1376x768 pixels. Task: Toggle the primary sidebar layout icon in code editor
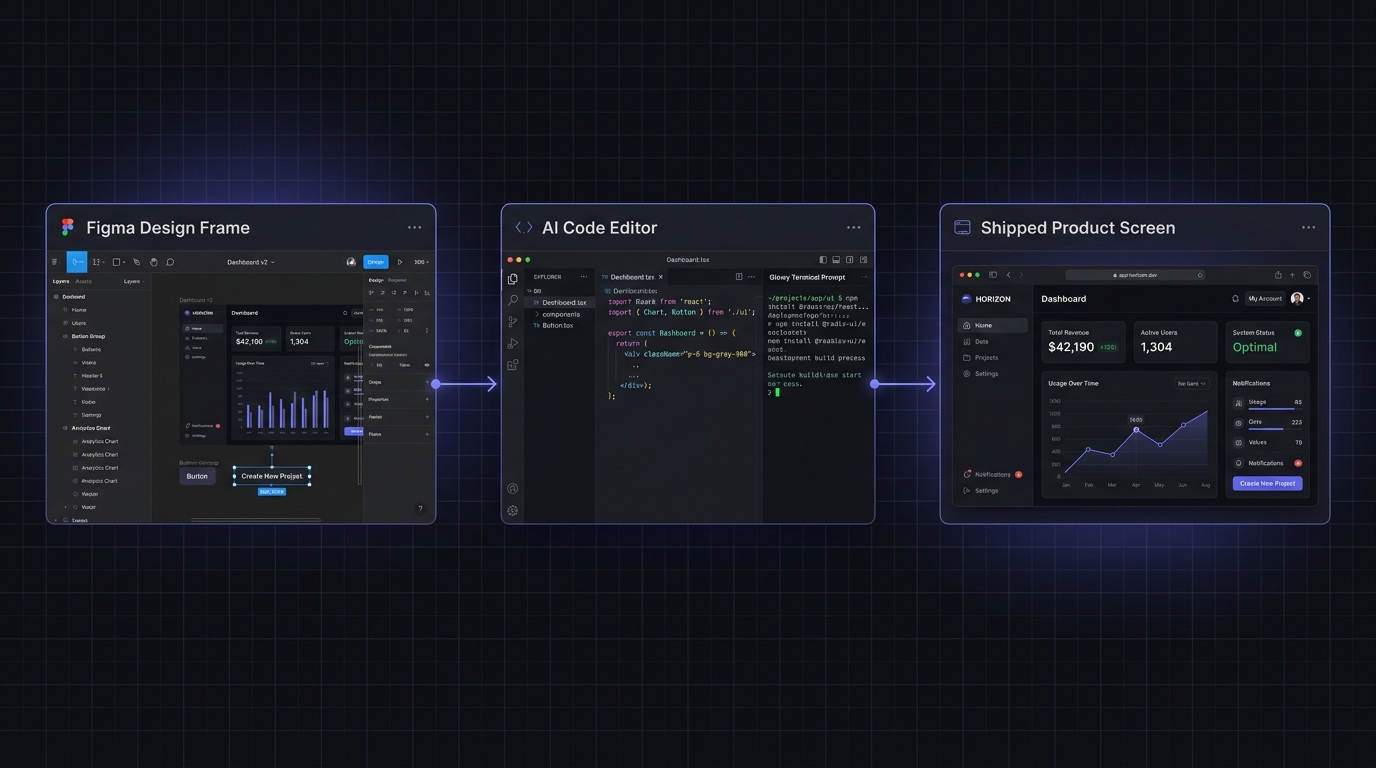(x=823, y=260)
